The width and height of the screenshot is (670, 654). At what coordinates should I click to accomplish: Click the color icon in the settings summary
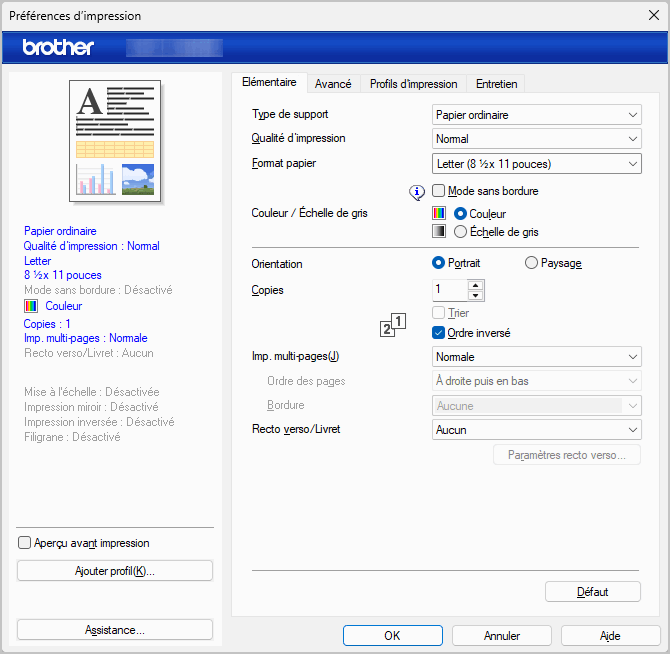30,306
